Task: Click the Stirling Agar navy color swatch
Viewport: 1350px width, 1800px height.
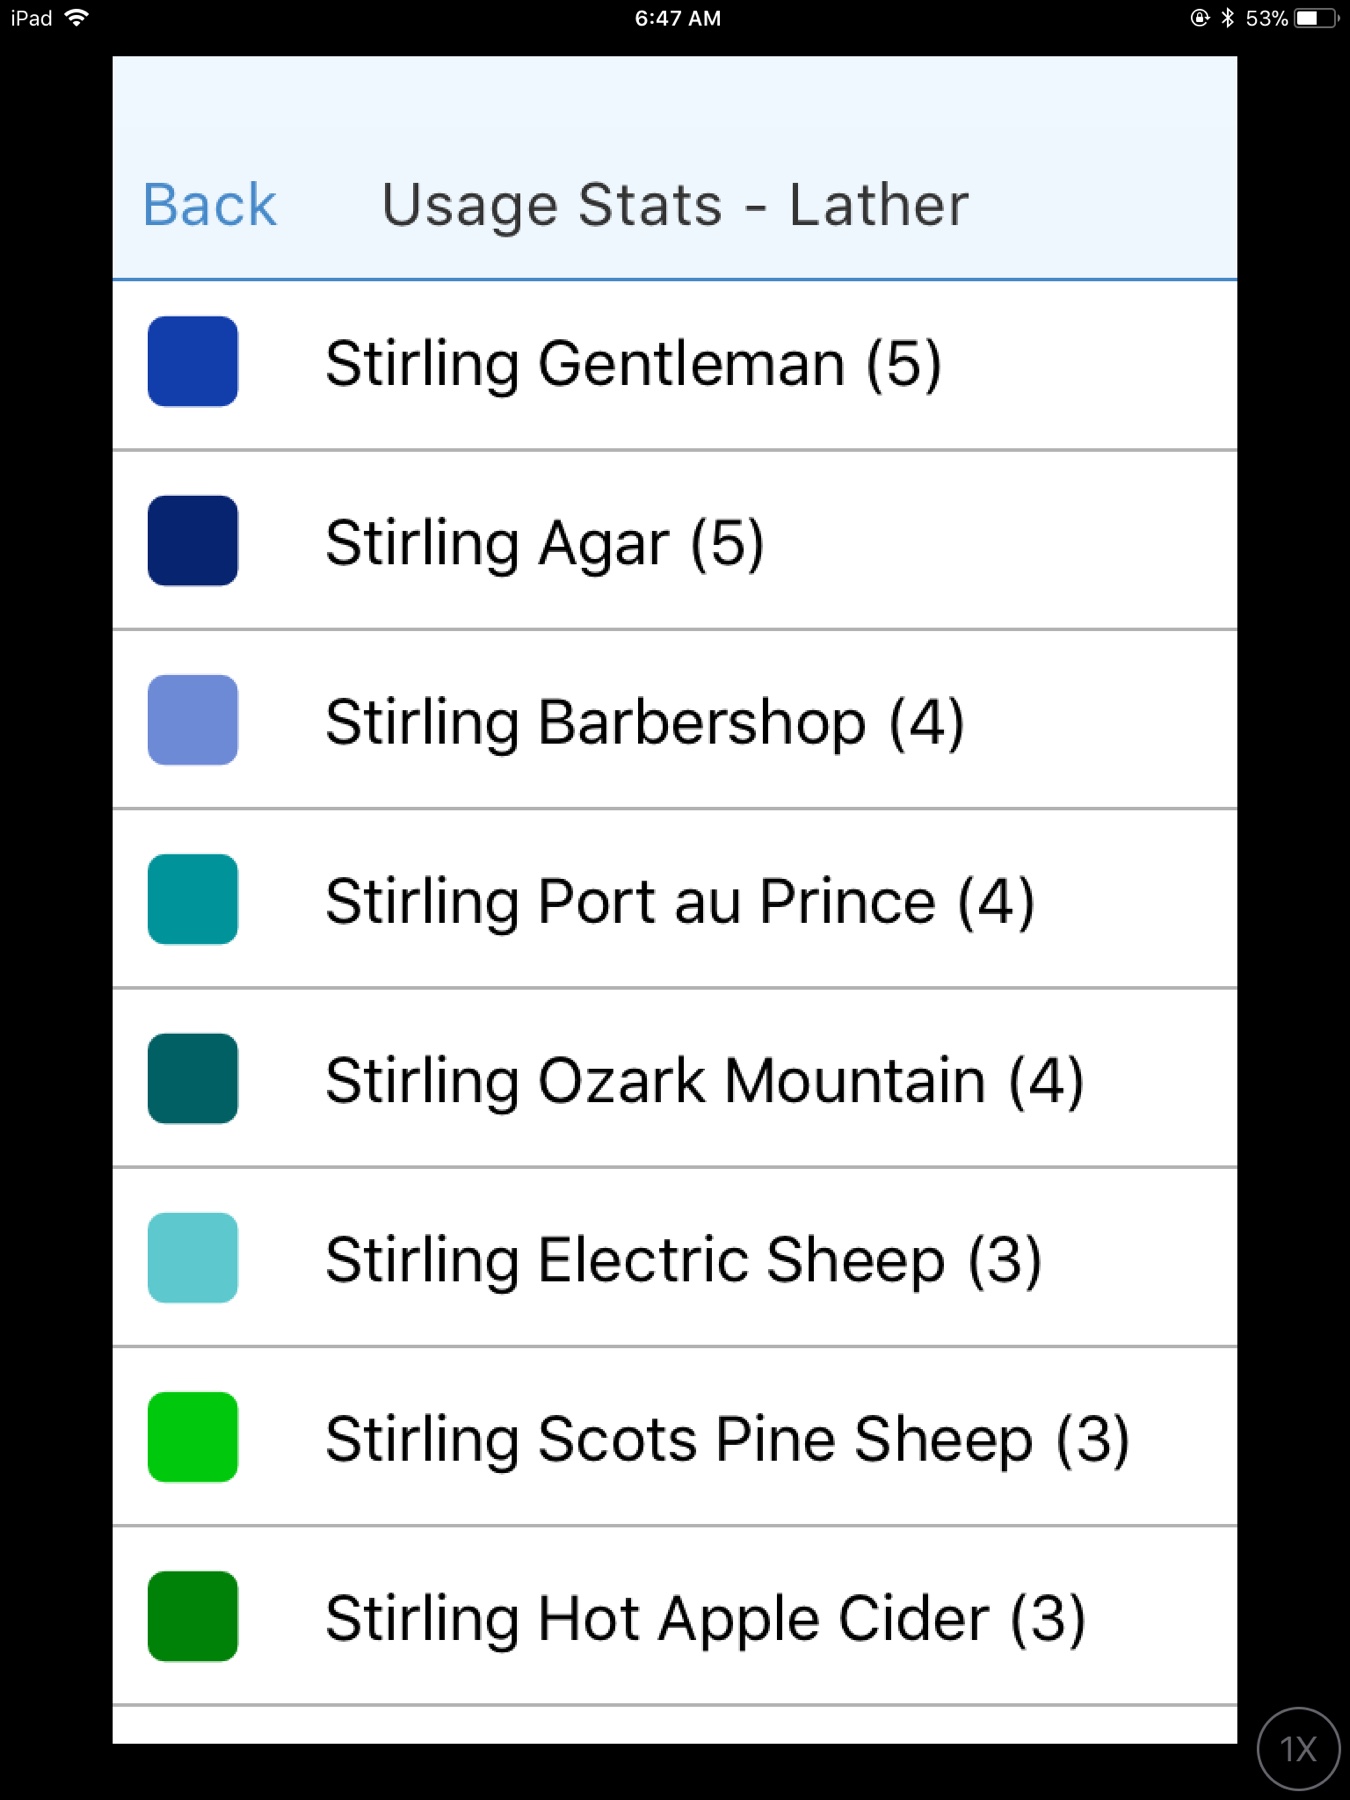Action: [x=193, y=541]
